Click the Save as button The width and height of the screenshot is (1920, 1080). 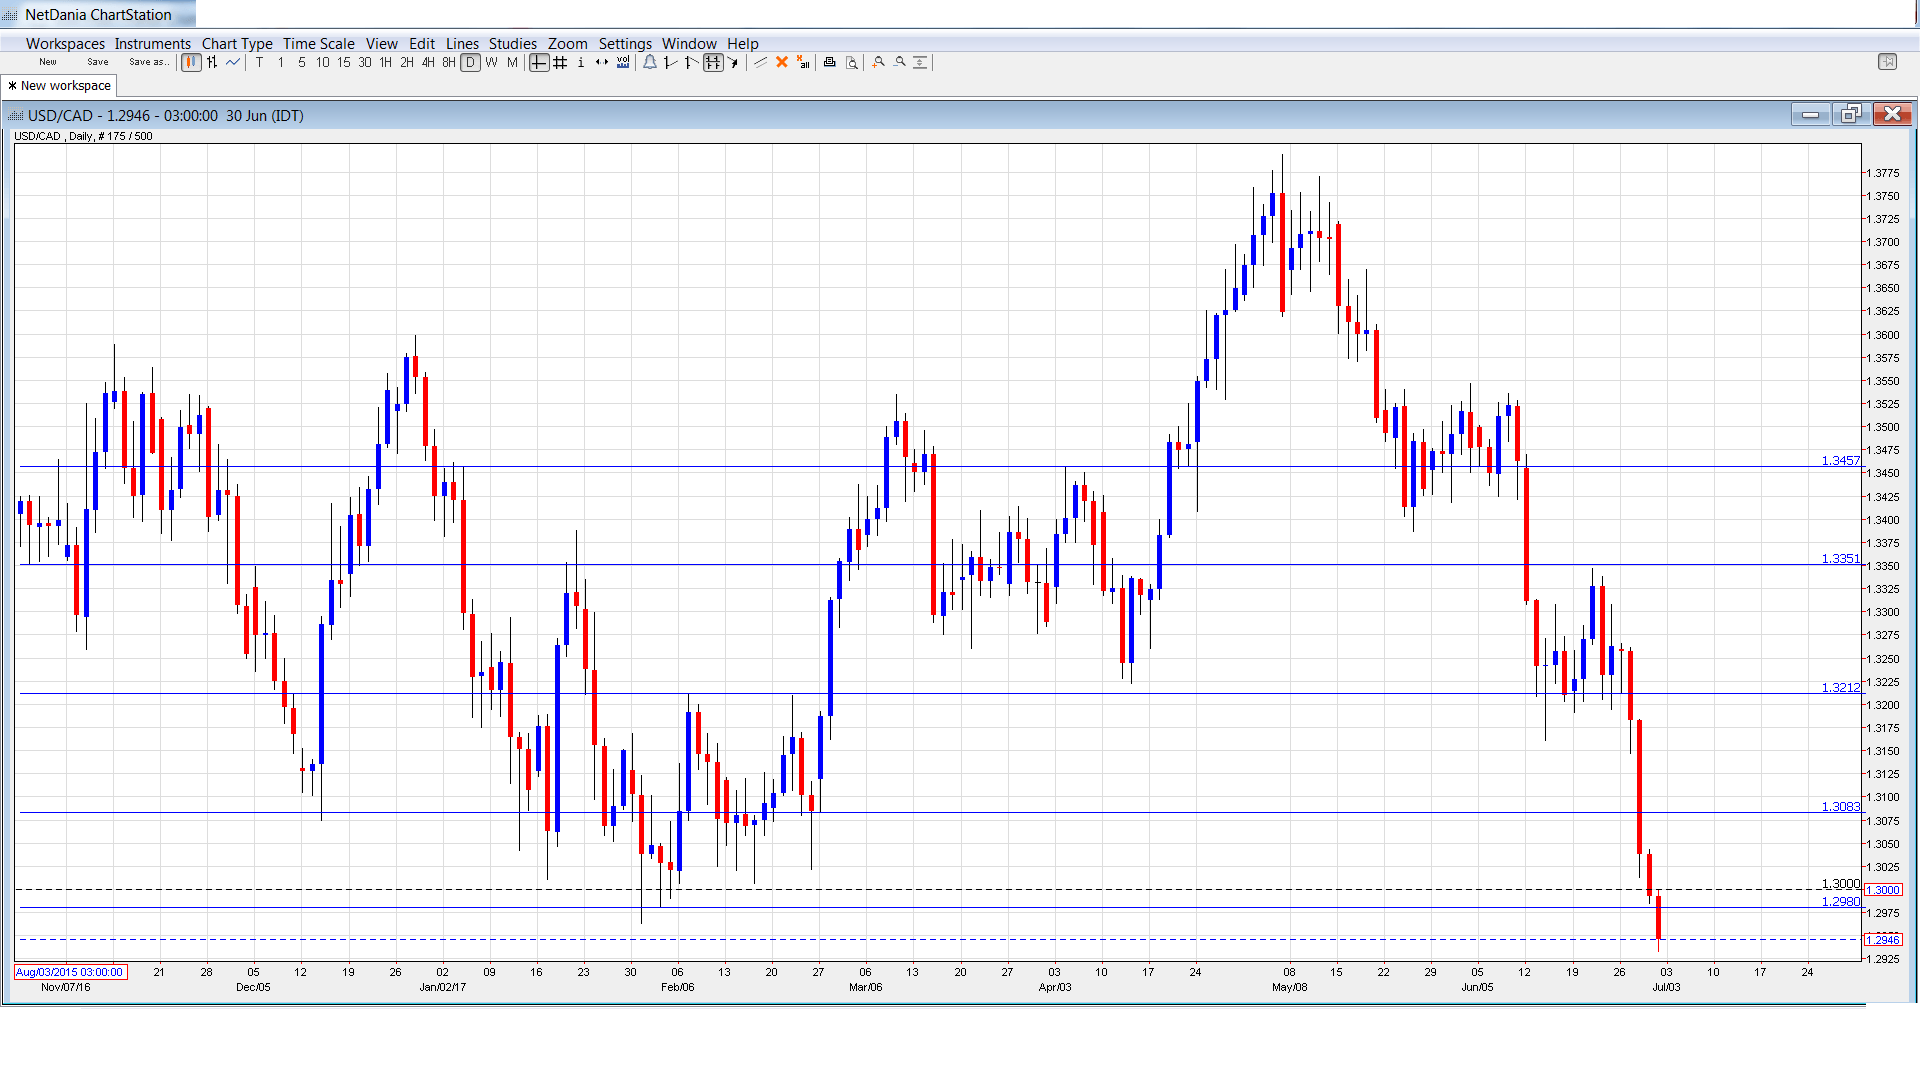pos(148,62)
